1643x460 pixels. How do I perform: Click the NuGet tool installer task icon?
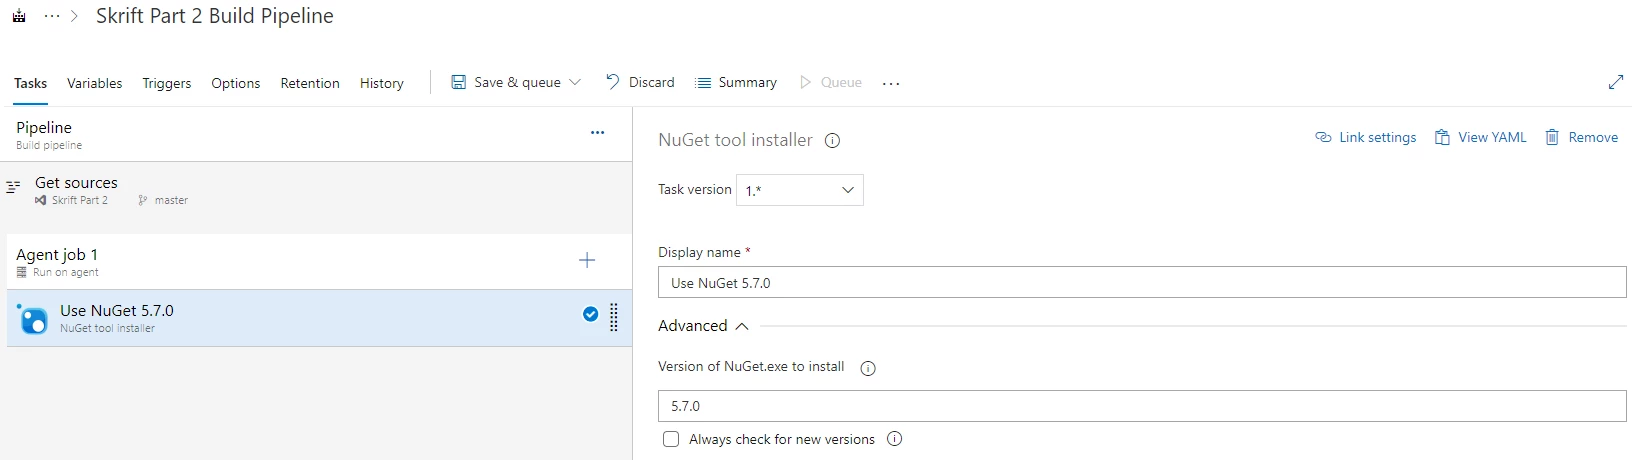point(33,319)
